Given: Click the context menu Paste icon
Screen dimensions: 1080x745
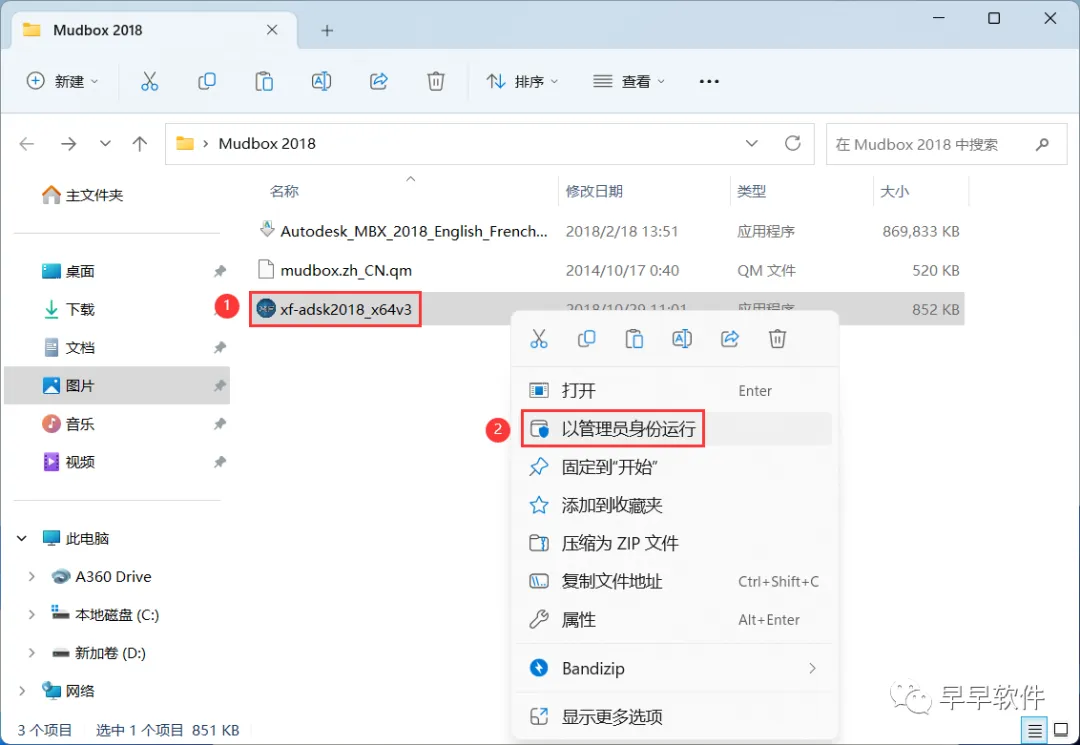Looking at the screenshot, I should tap(634, 339).
